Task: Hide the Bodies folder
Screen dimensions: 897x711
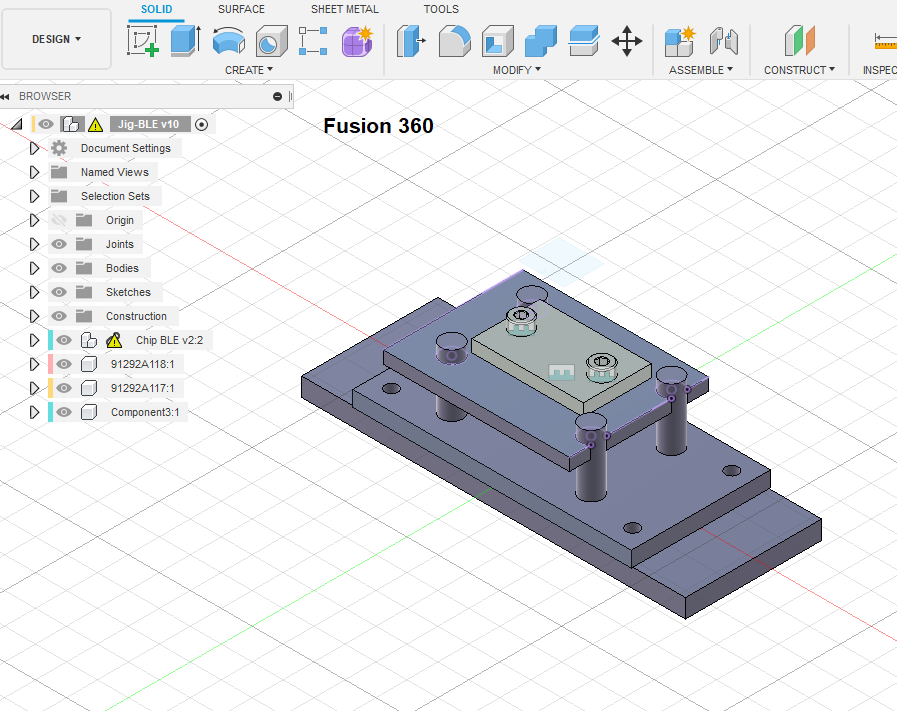Action: (59, 268)
